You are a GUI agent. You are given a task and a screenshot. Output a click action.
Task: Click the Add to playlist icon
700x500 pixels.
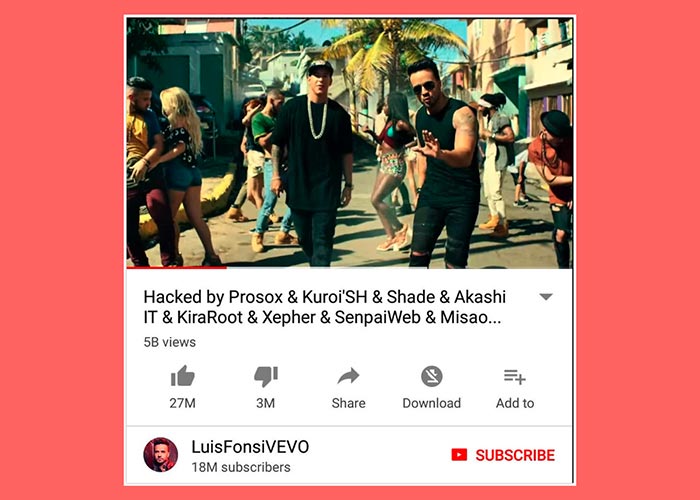click(515, 377)
